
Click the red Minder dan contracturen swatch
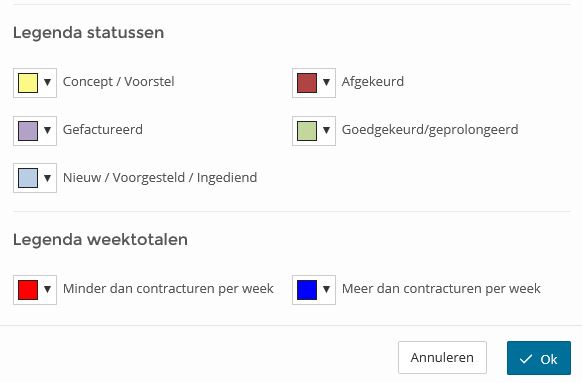(28, 290)
